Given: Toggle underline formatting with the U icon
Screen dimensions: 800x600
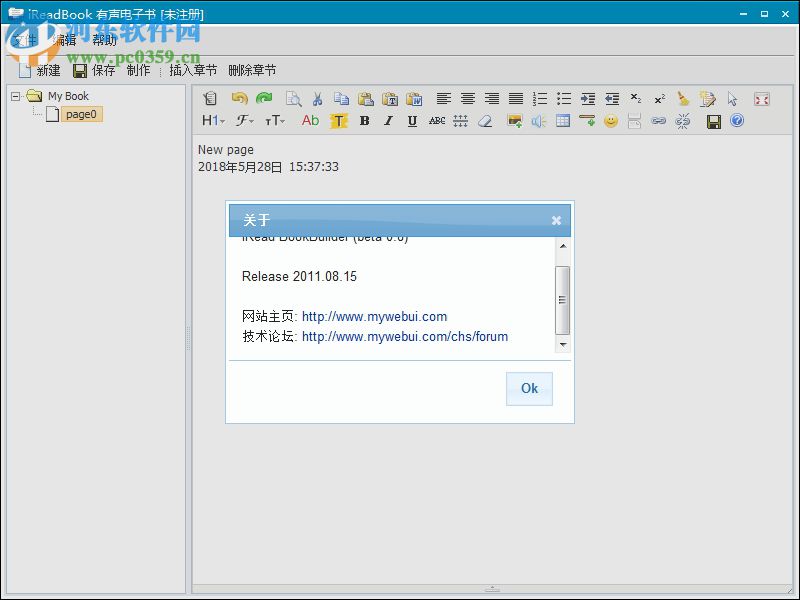Looking at the screenshot, I should (x=410, y=121).
